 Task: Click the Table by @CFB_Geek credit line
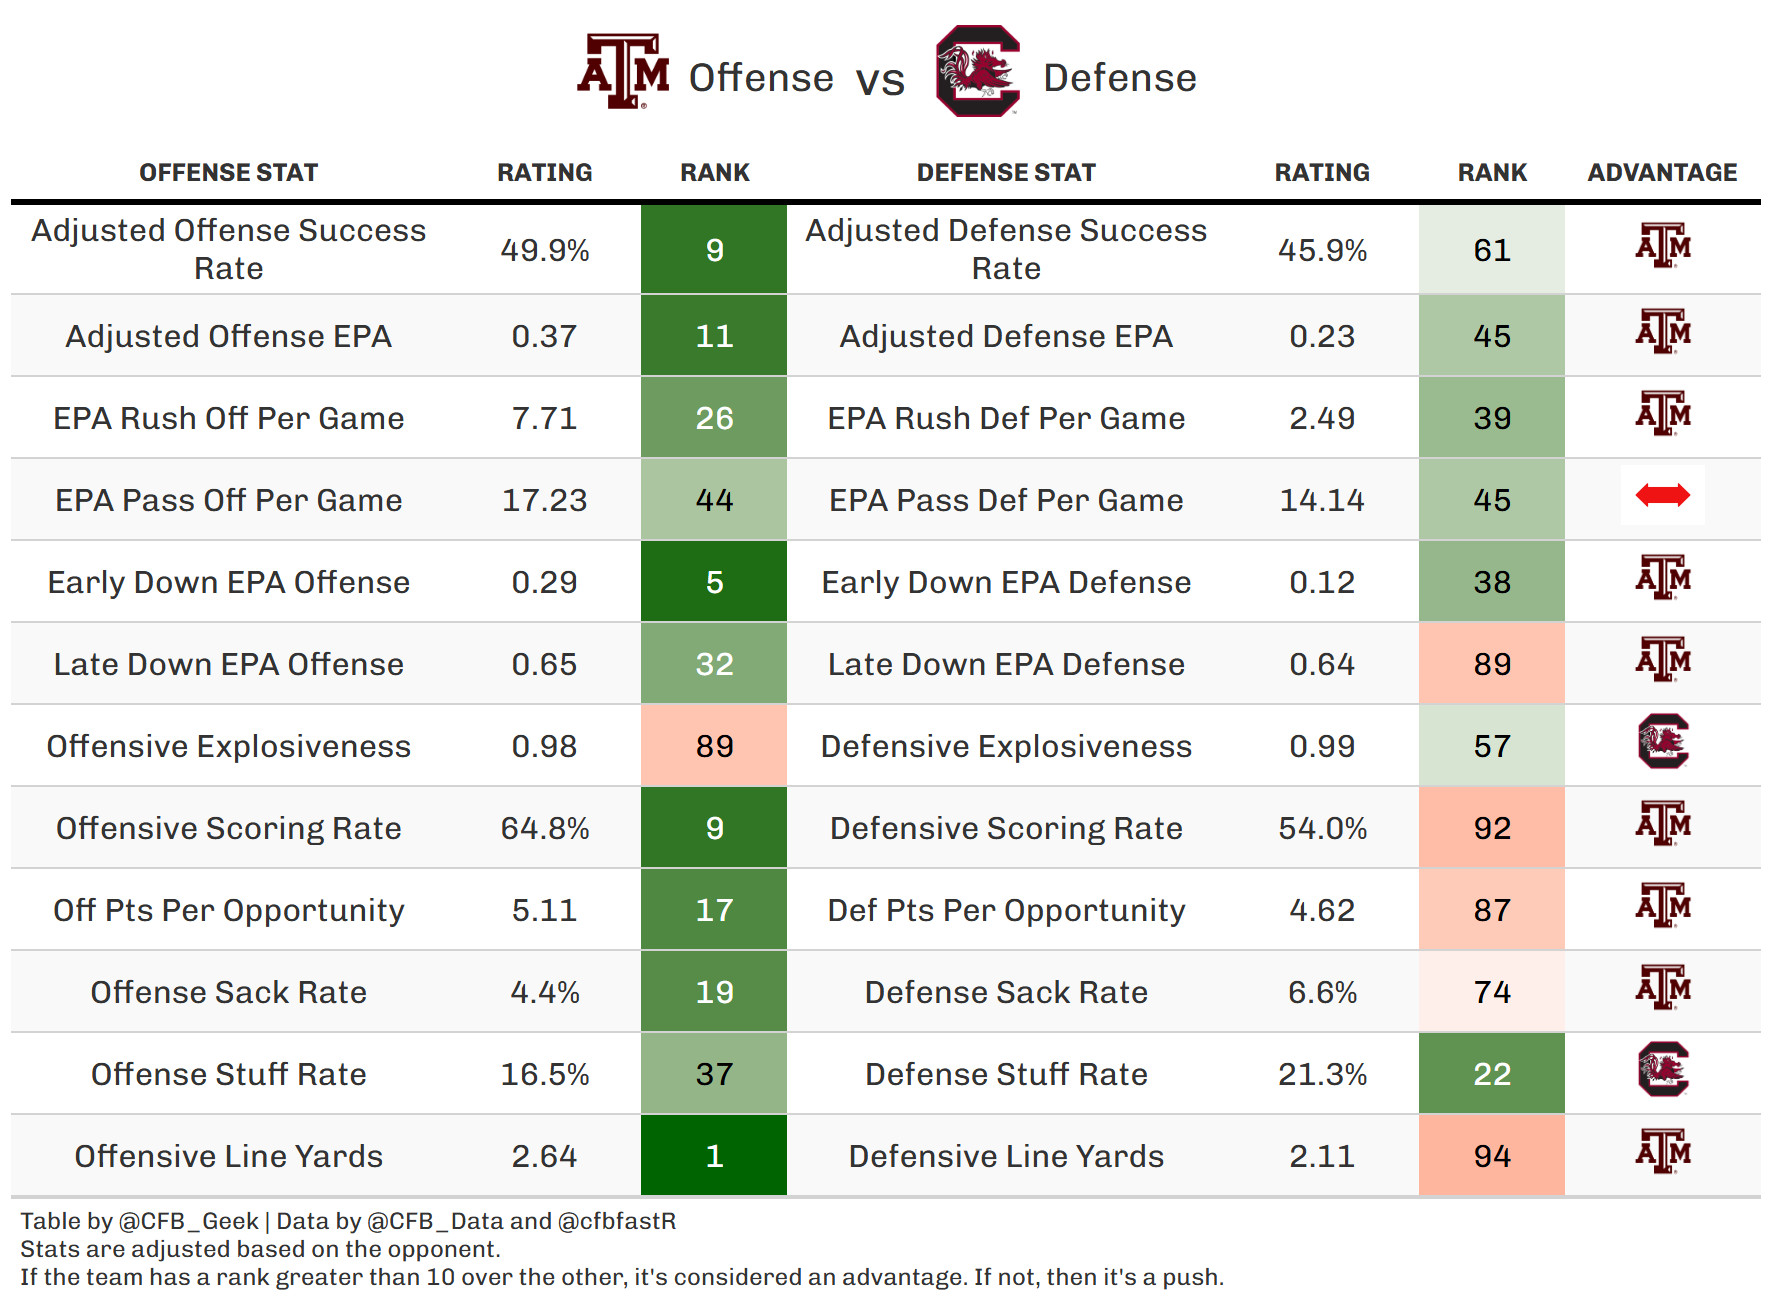click(x=348, y=1221)
